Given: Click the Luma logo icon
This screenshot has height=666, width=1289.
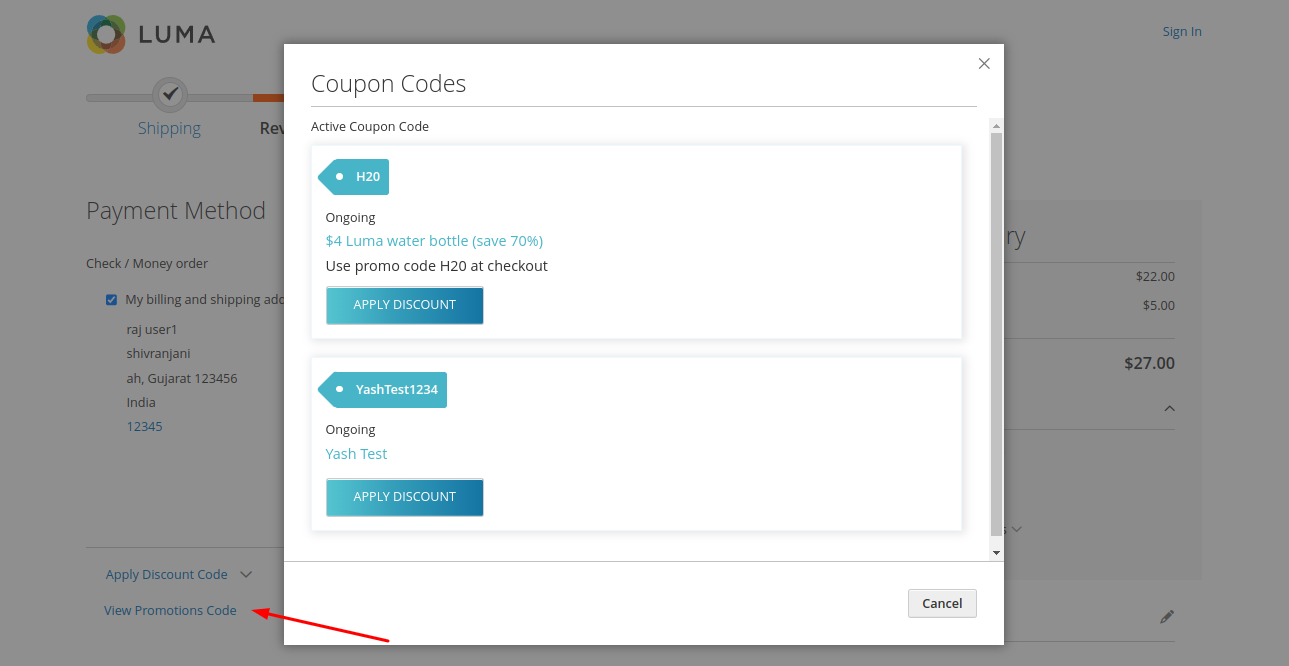Looking at the screenshot, I should coord(106,35).
